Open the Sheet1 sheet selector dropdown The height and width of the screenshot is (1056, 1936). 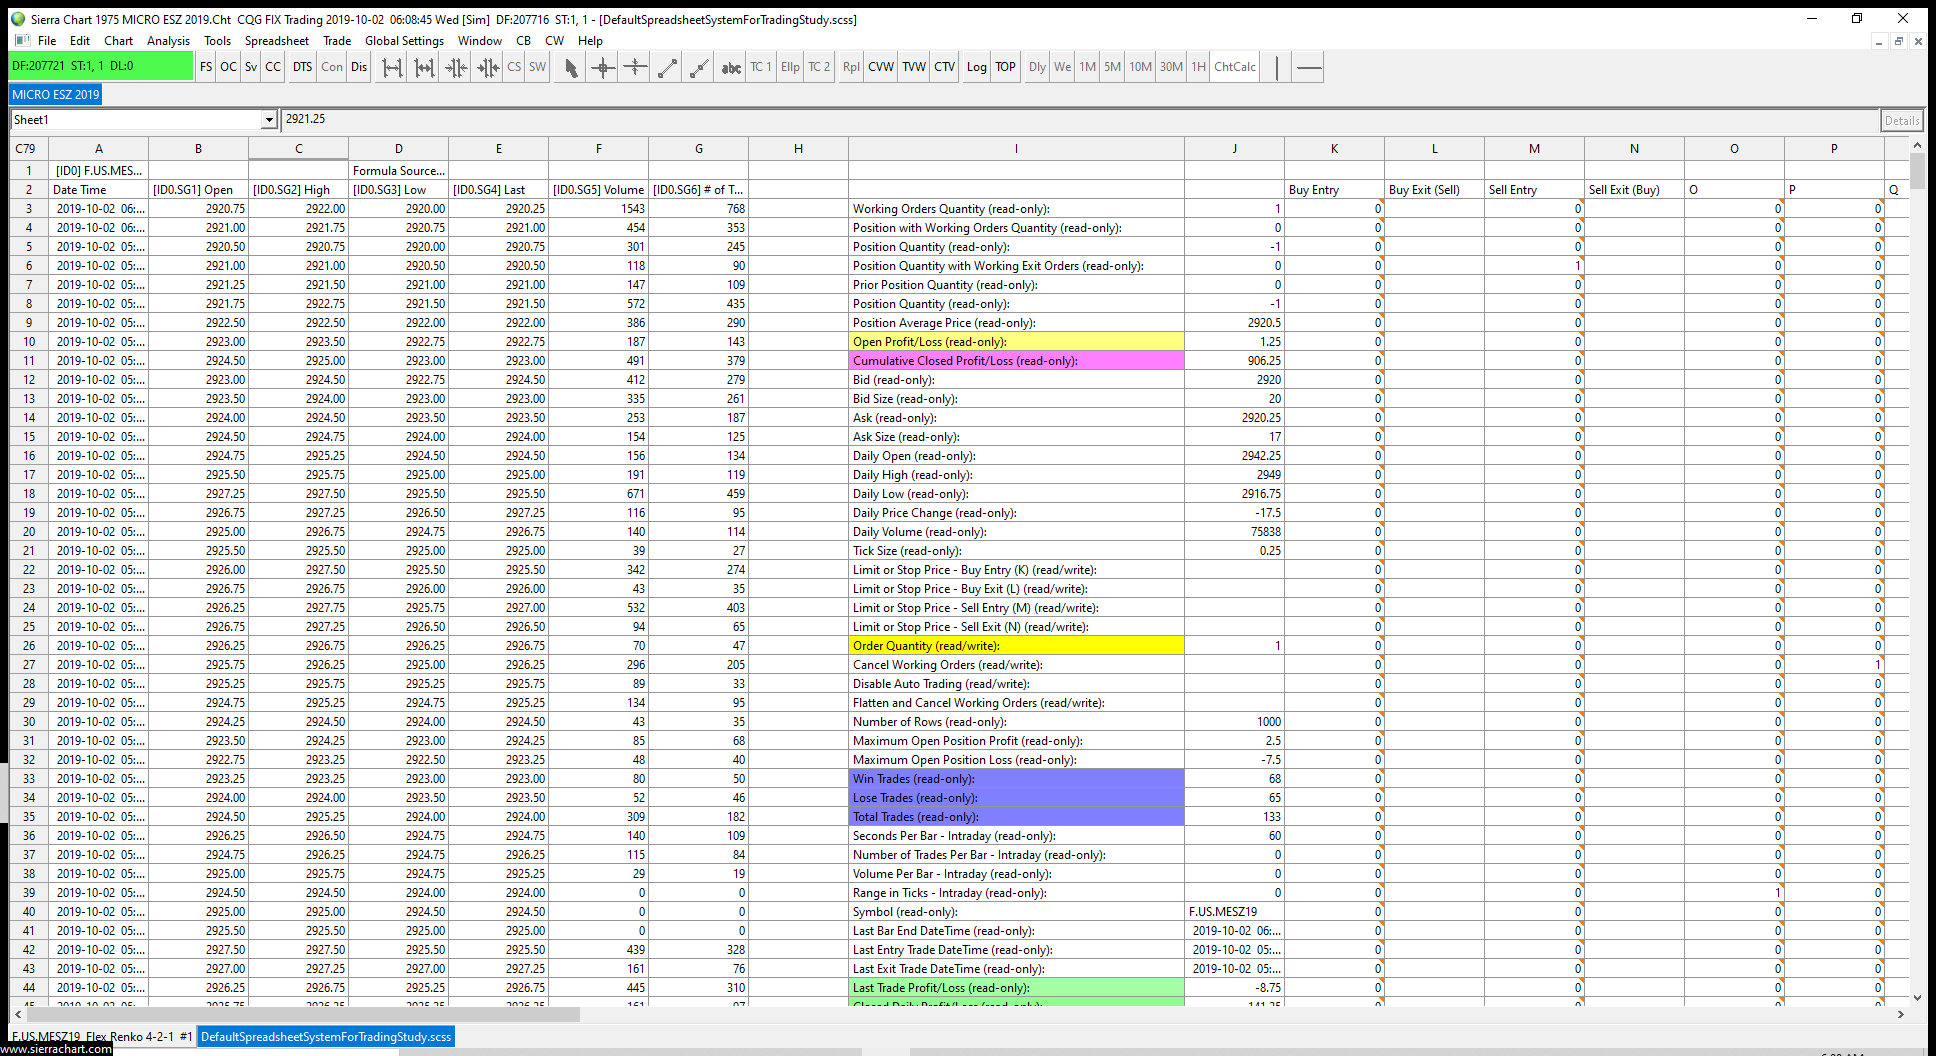tap(268, 120)
